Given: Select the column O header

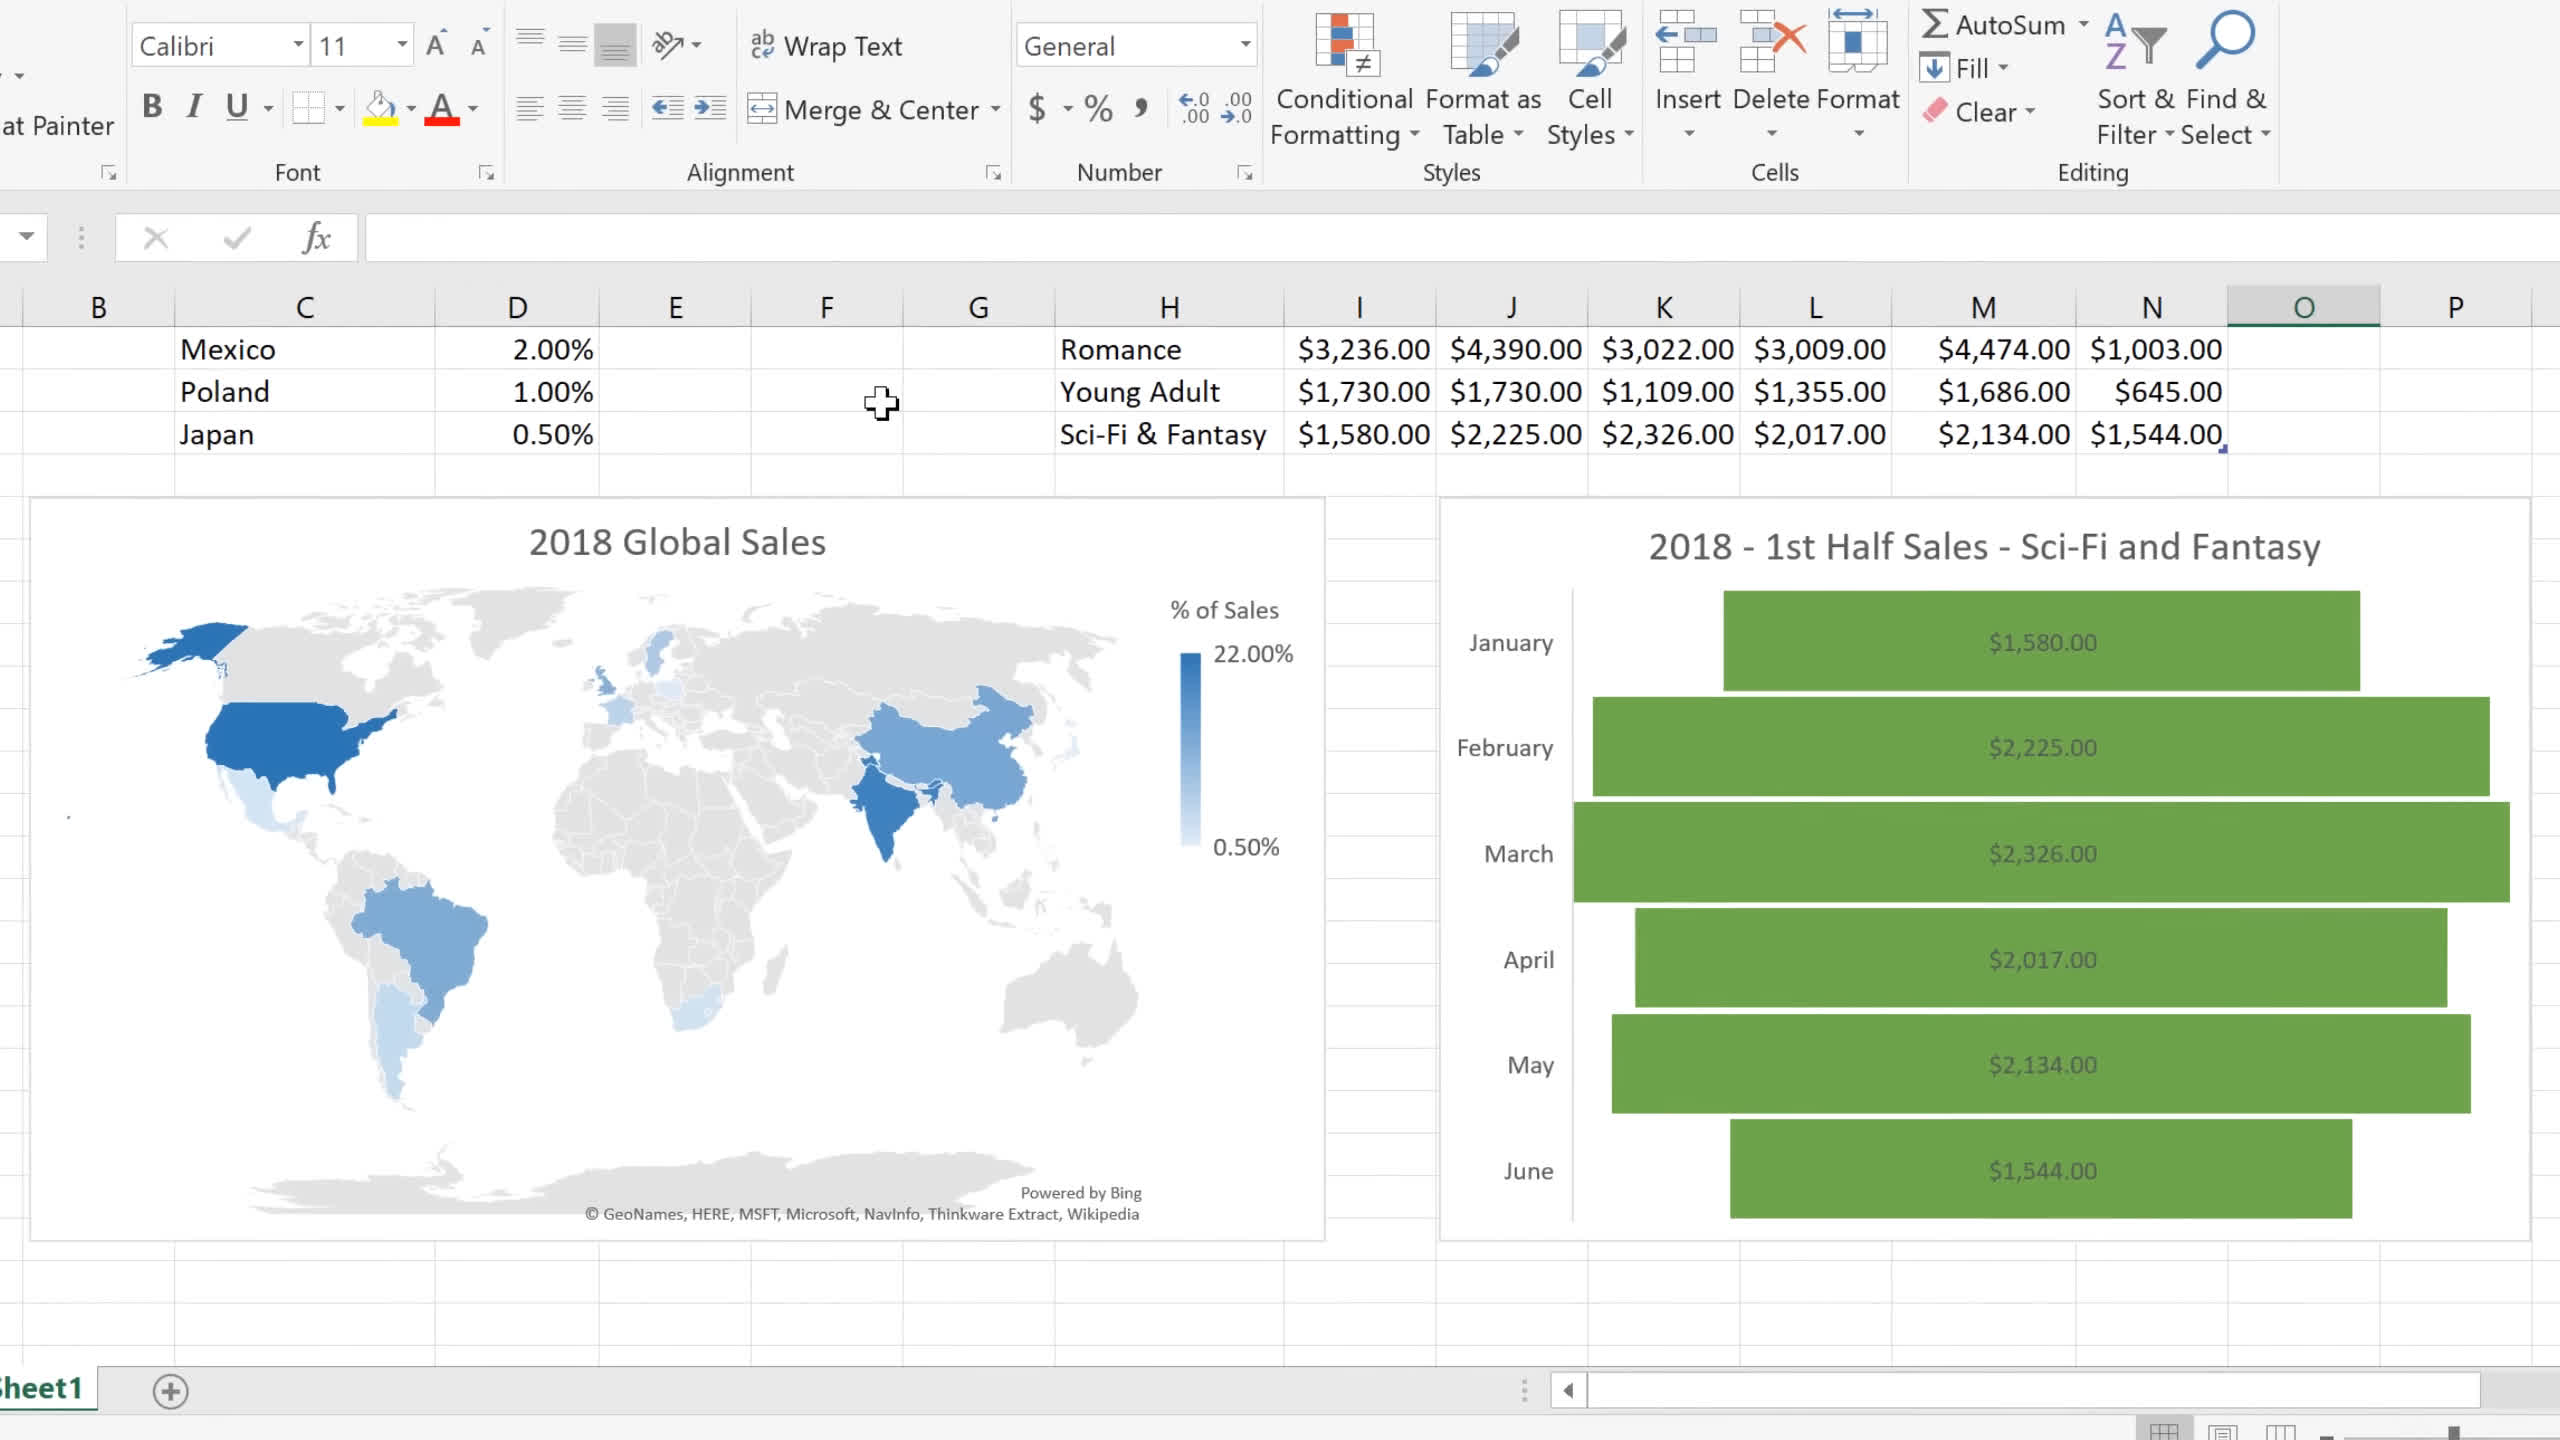Looking at the screenshot, I should (2303, 307).
